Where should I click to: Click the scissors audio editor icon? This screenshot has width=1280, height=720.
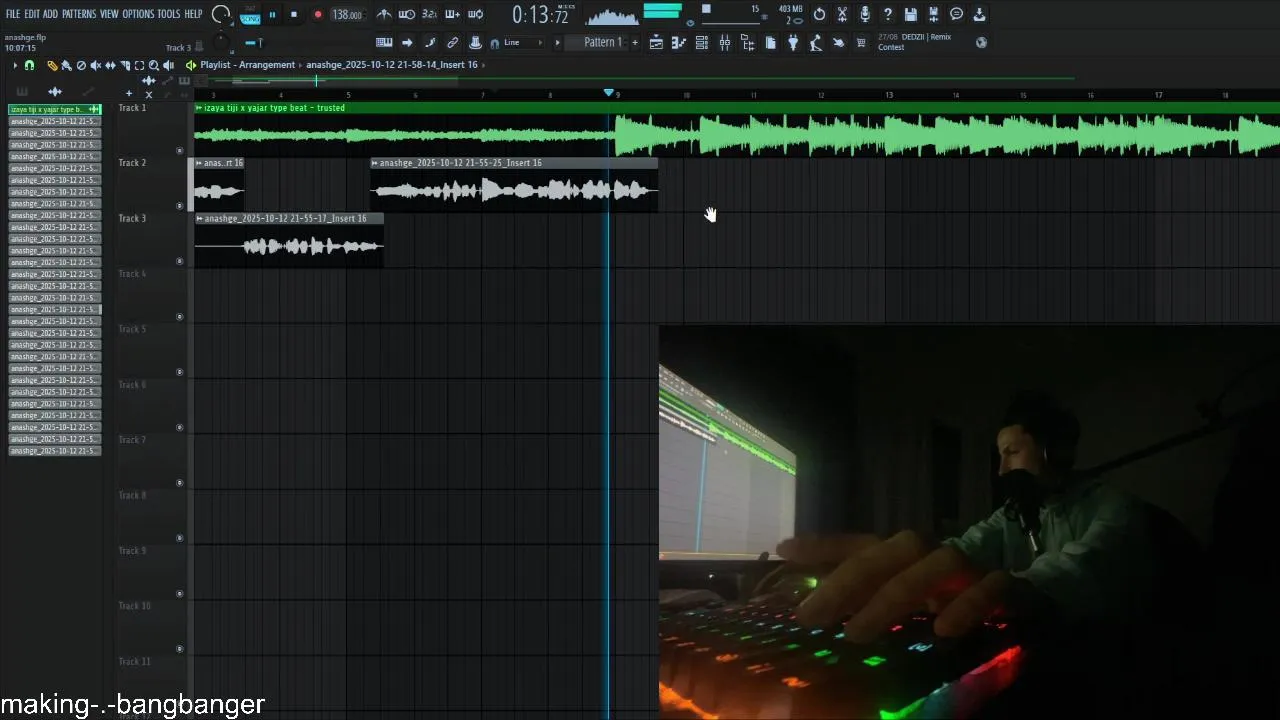842,14
